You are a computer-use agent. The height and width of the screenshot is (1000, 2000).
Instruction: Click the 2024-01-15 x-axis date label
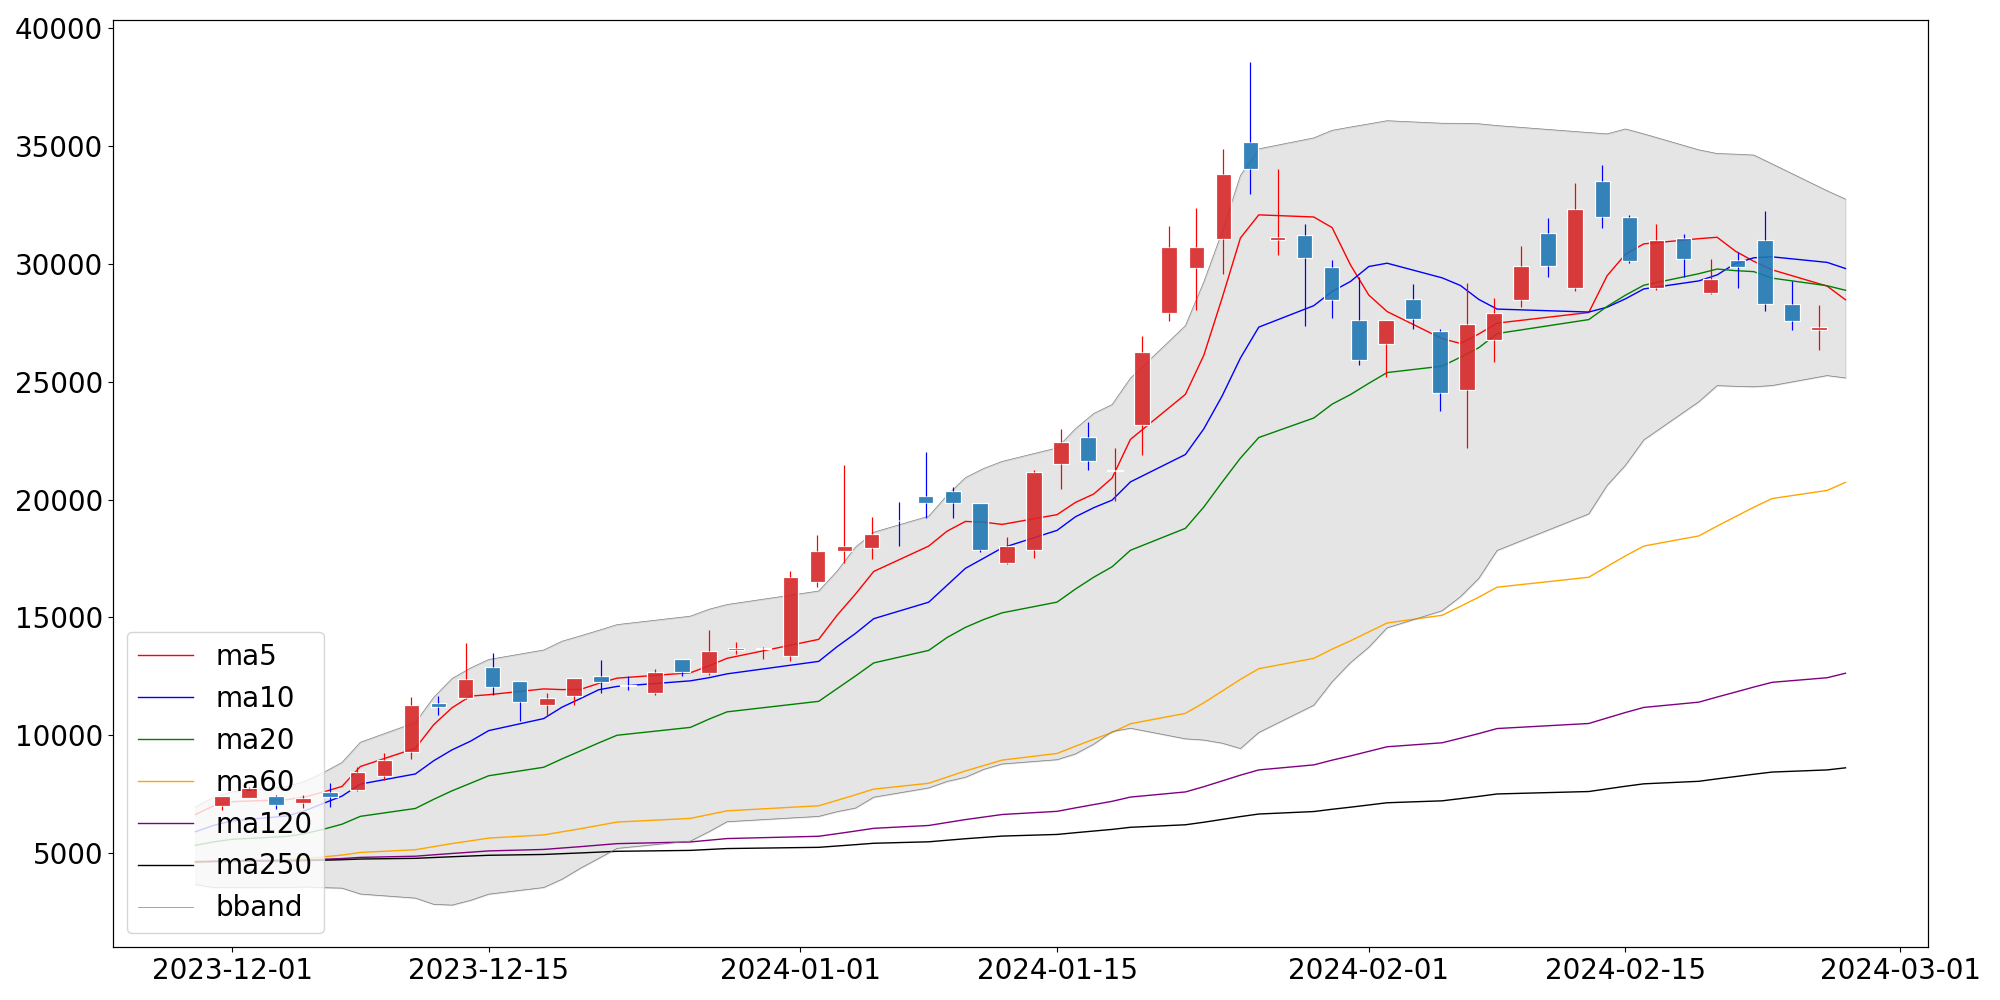click(1057, 970)
